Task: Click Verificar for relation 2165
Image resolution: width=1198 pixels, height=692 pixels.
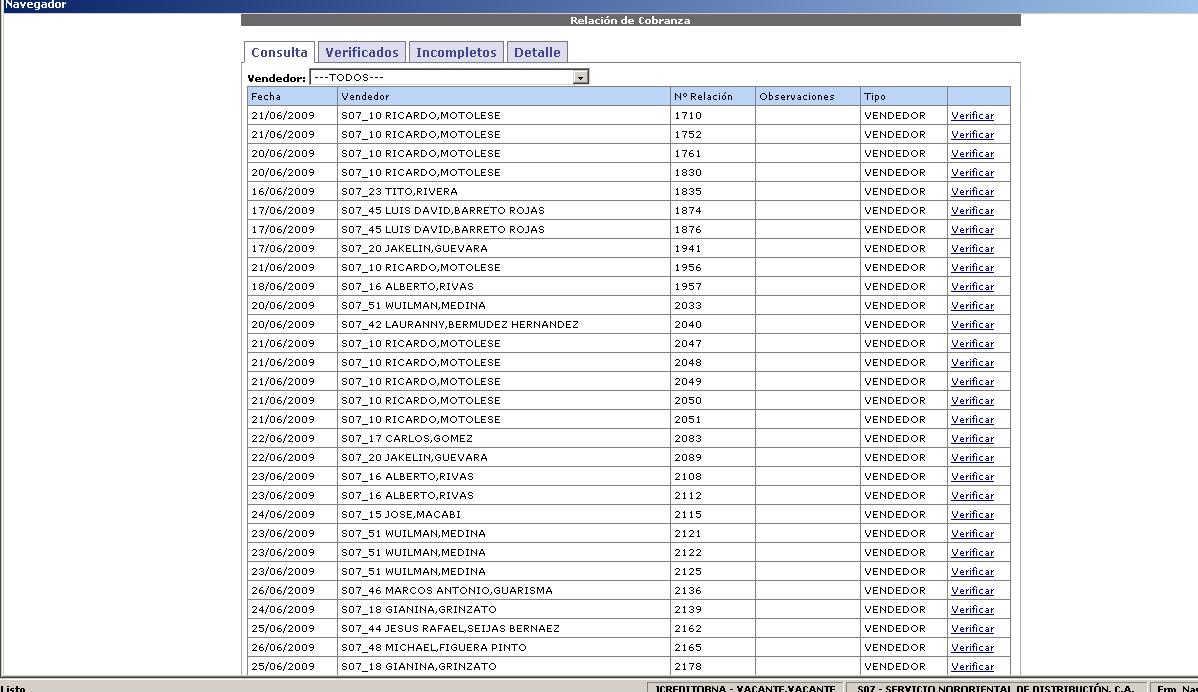Action: point(973,648)
